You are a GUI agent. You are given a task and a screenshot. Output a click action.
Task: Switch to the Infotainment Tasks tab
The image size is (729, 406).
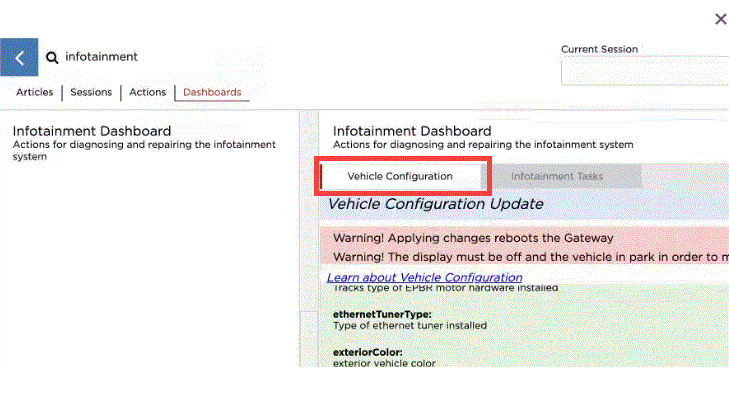(557, 176)
